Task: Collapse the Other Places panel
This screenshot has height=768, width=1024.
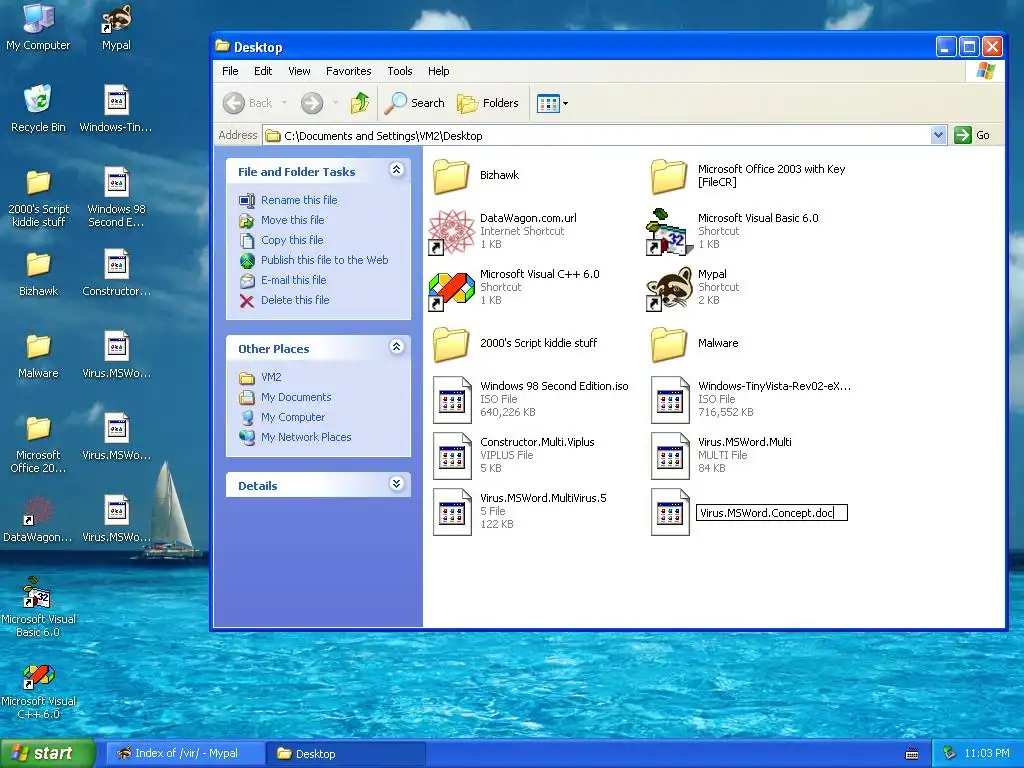Action: pyautogui.click(x=396, y=347)
